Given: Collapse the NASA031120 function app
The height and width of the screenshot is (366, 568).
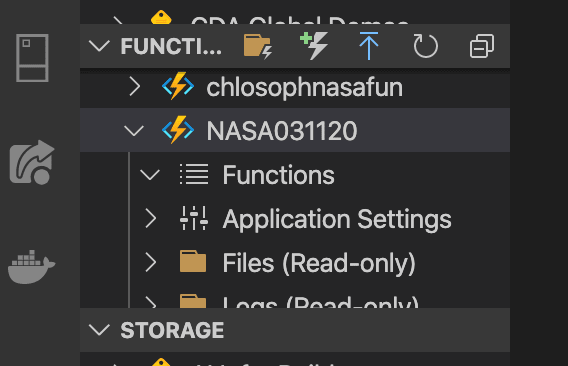Looking at the screenshot, I should click(134, 130).
